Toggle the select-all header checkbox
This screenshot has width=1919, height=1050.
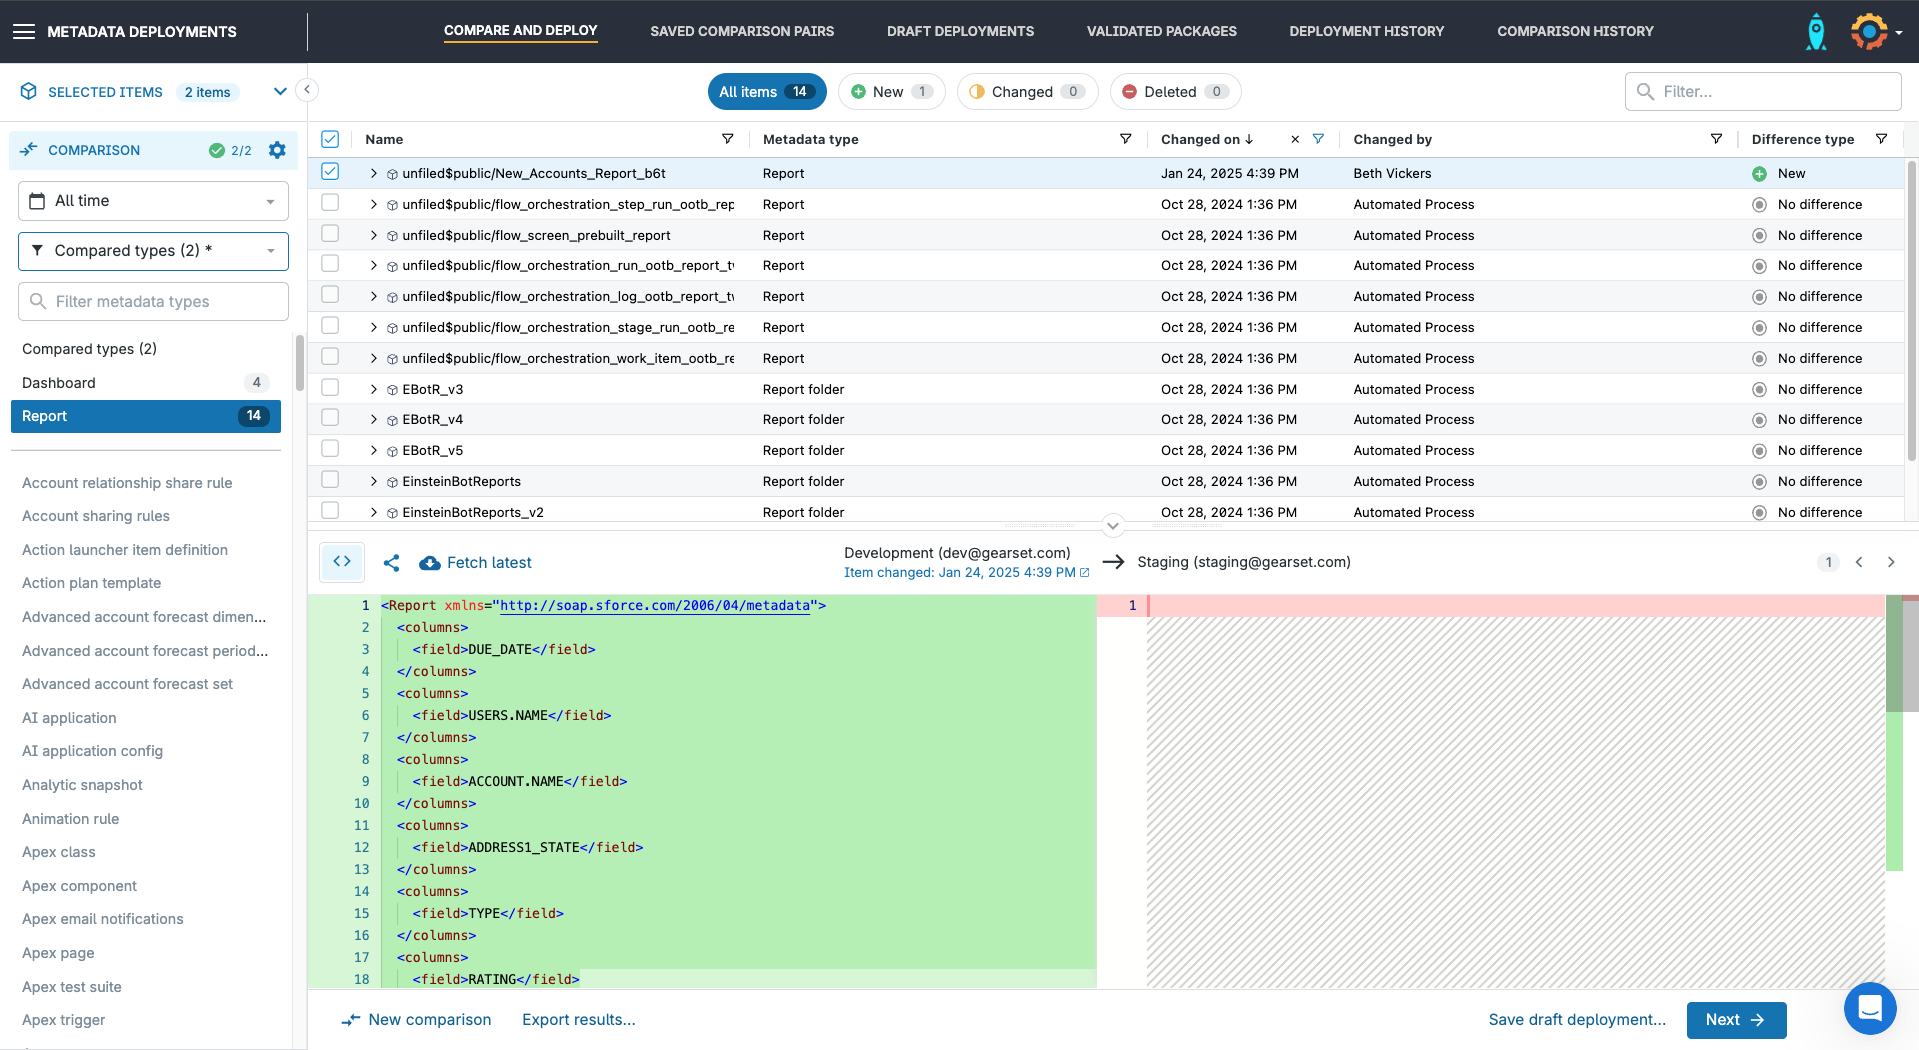[x=330, y=139]
